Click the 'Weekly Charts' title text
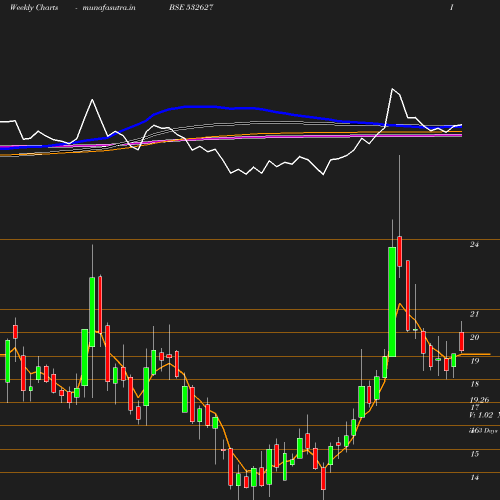Viewport: 500px width, 500px height. click(34, 7)
